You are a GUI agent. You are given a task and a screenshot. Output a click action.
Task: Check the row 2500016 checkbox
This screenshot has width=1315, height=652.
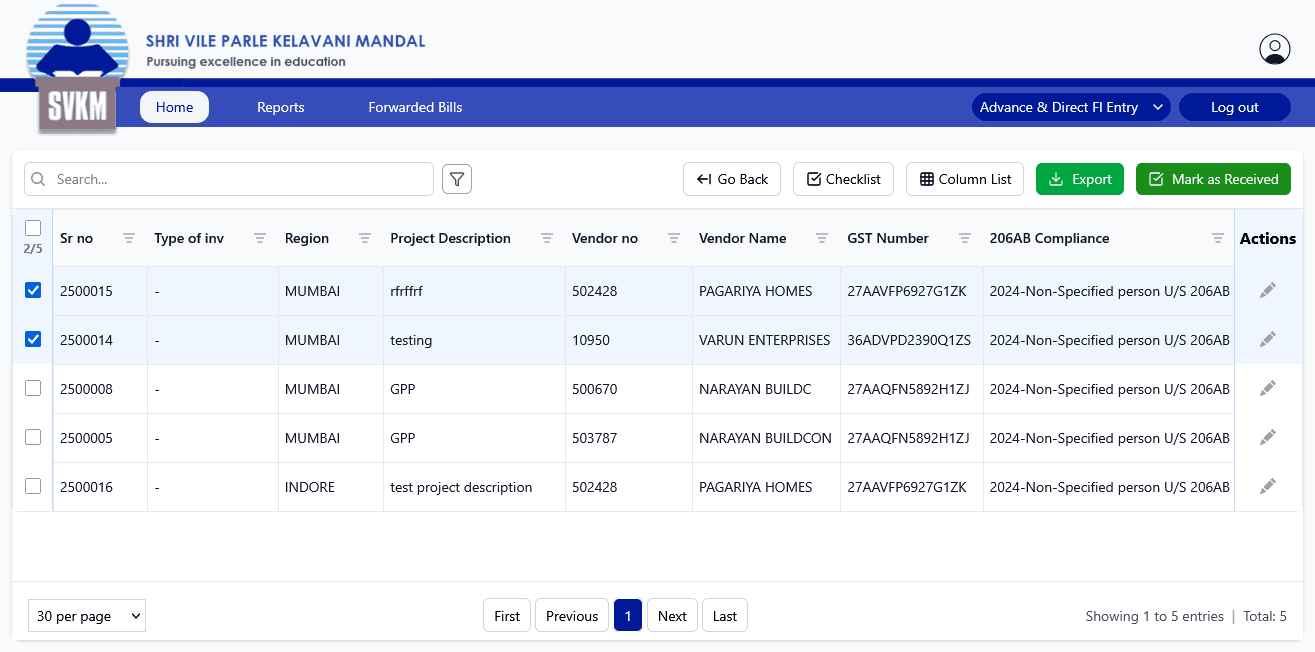point(33,486)
